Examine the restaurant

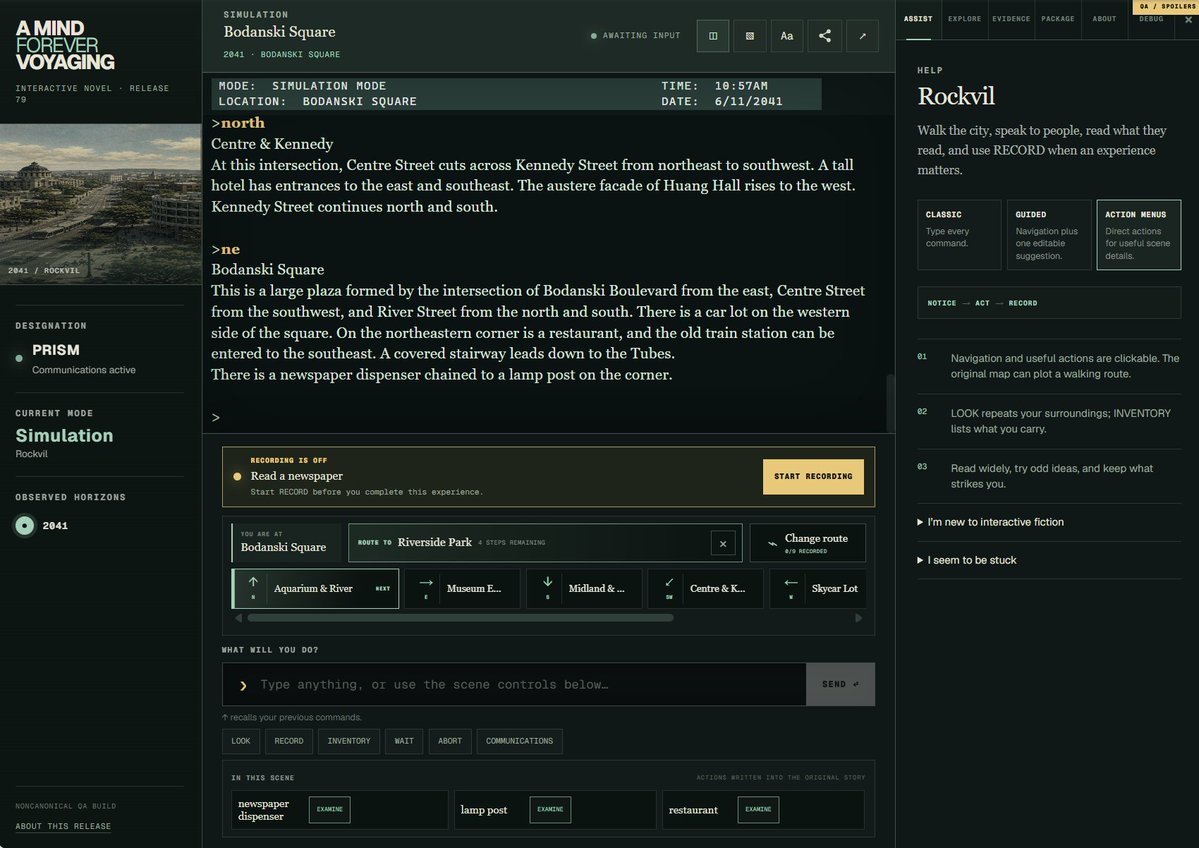pyautogui.click(x=758, y=810)
